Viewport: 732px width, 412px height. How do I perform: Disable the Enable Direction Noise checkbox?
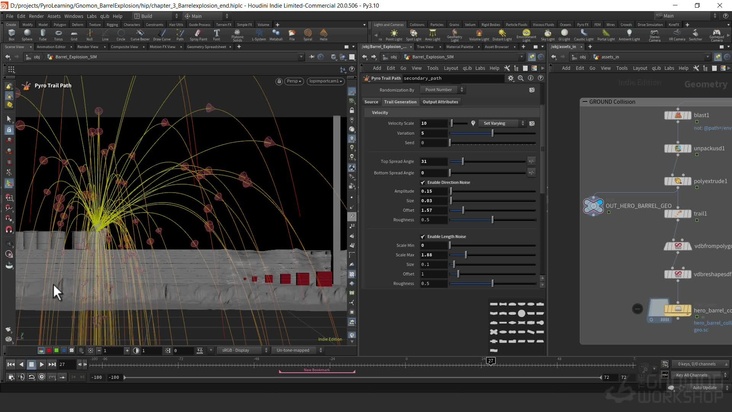point(423,182)
